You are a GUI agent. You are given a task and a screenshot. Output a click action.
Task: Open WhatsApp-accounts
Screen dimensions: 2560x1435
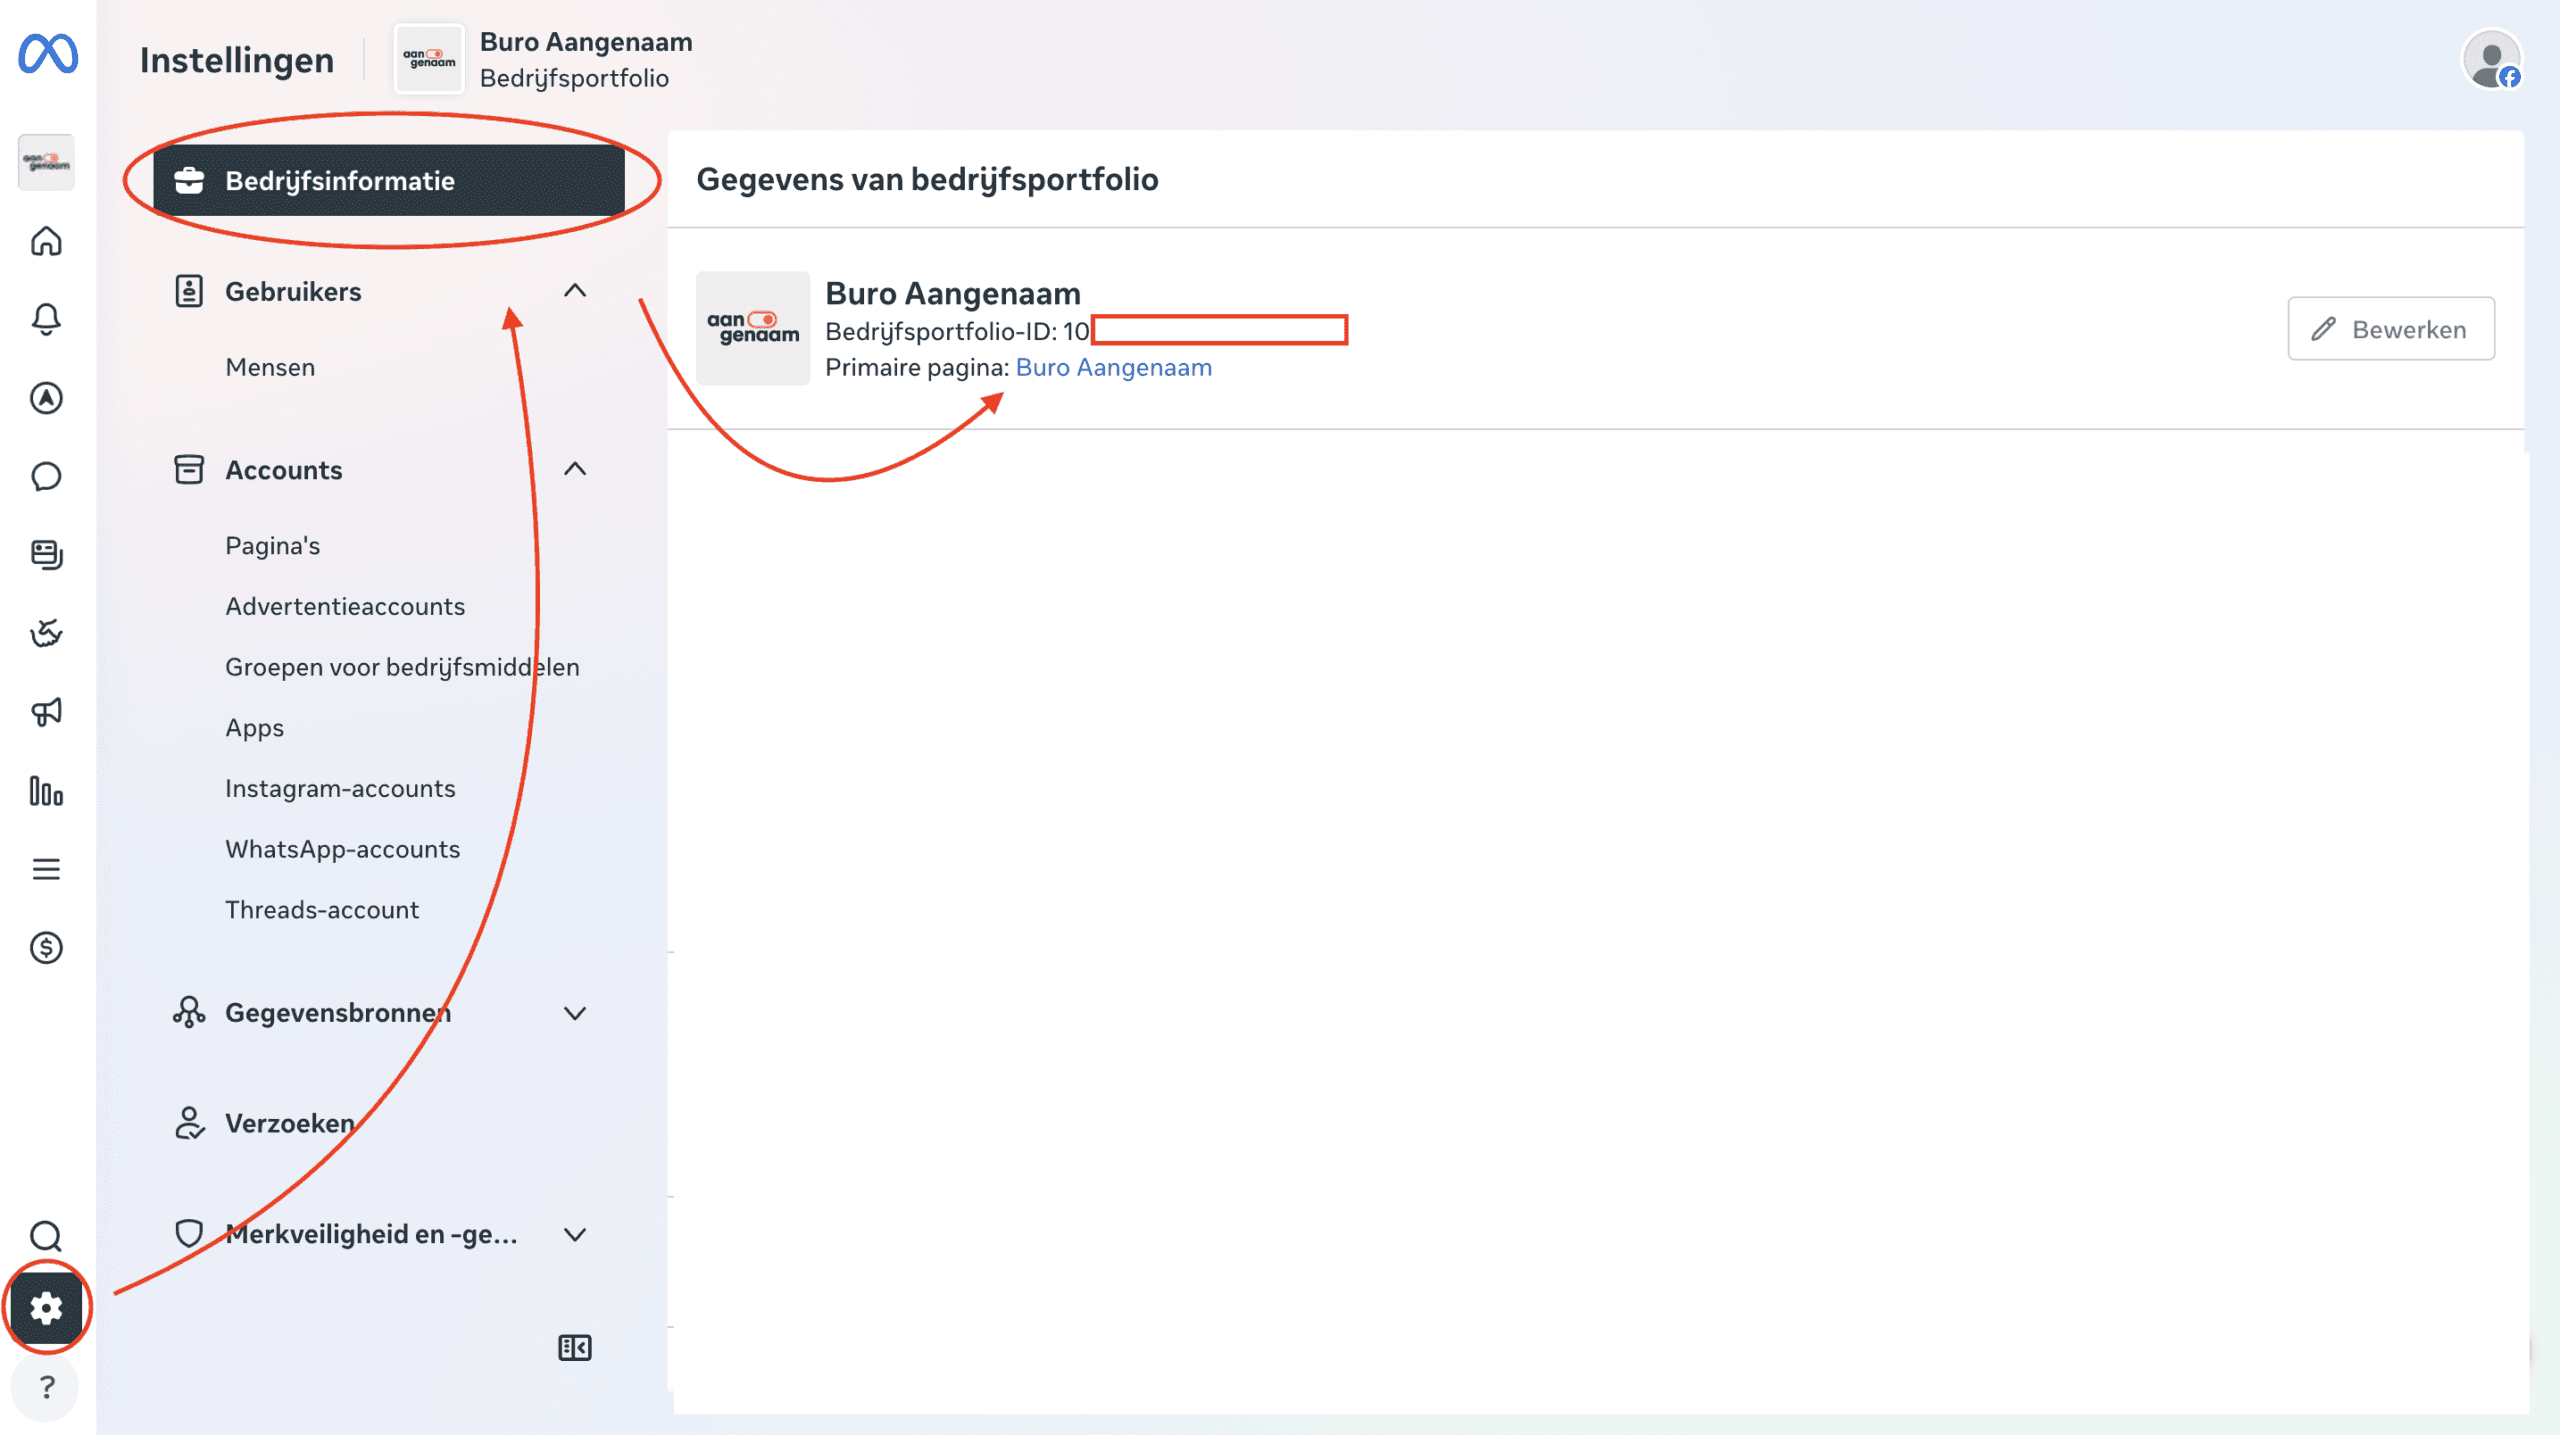point(343,849)
